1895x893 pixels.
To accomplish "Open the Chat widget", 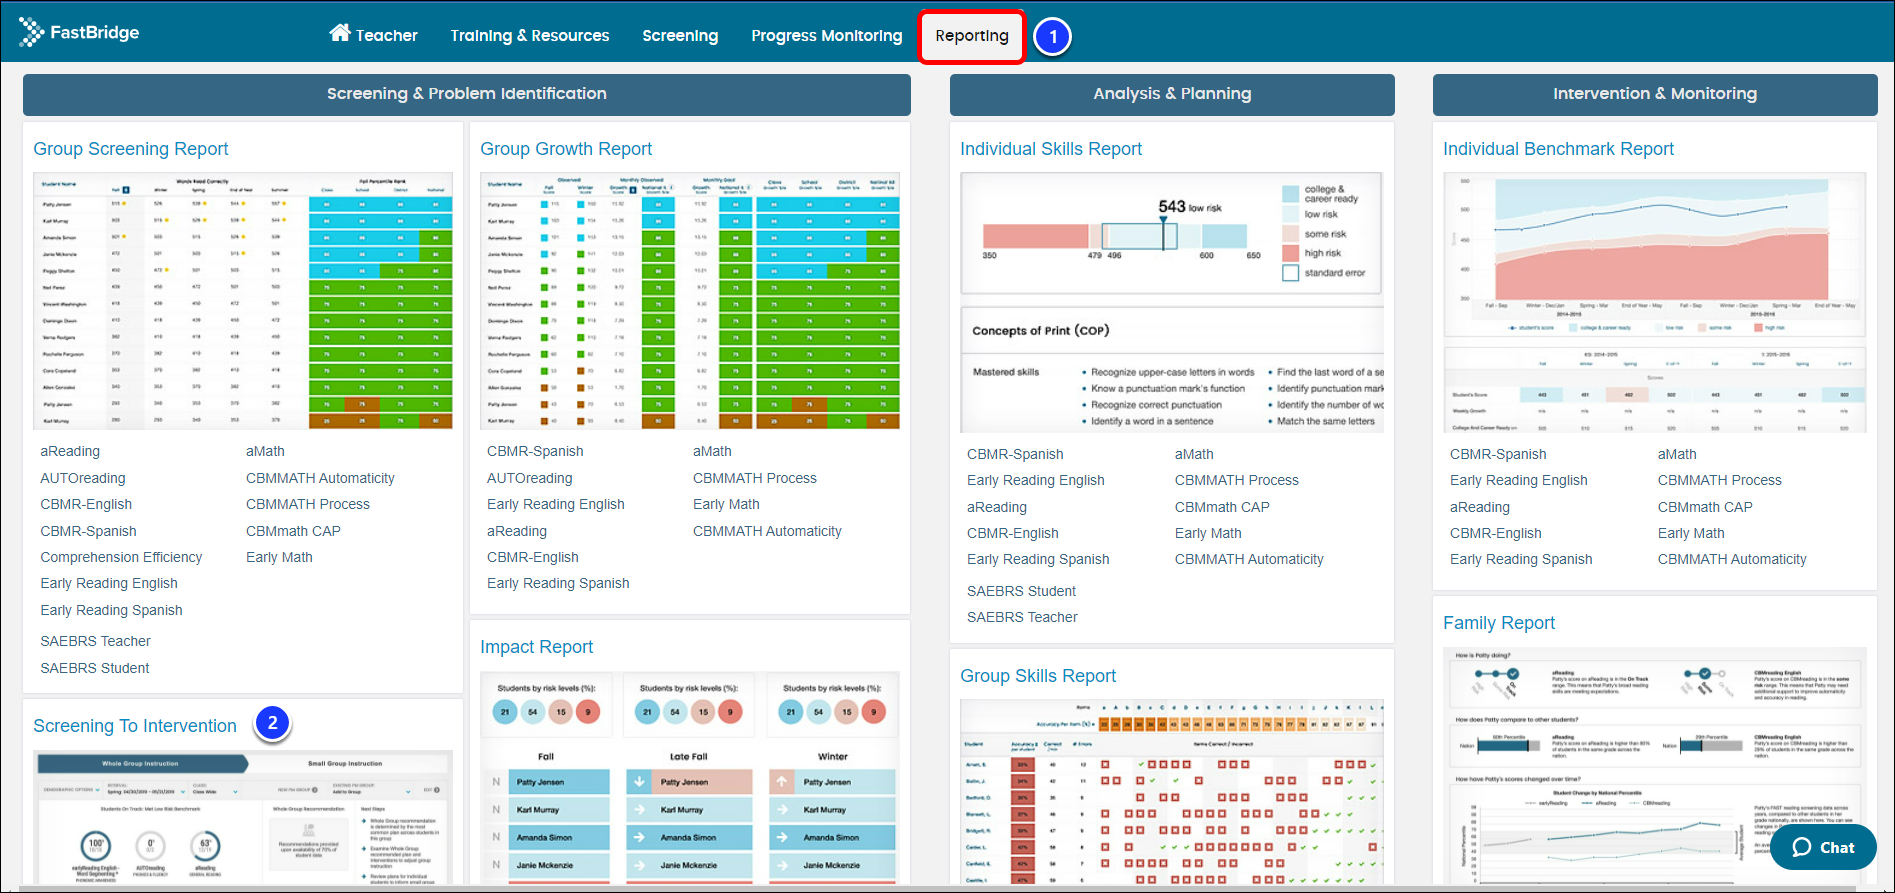I will [1823, 847].
